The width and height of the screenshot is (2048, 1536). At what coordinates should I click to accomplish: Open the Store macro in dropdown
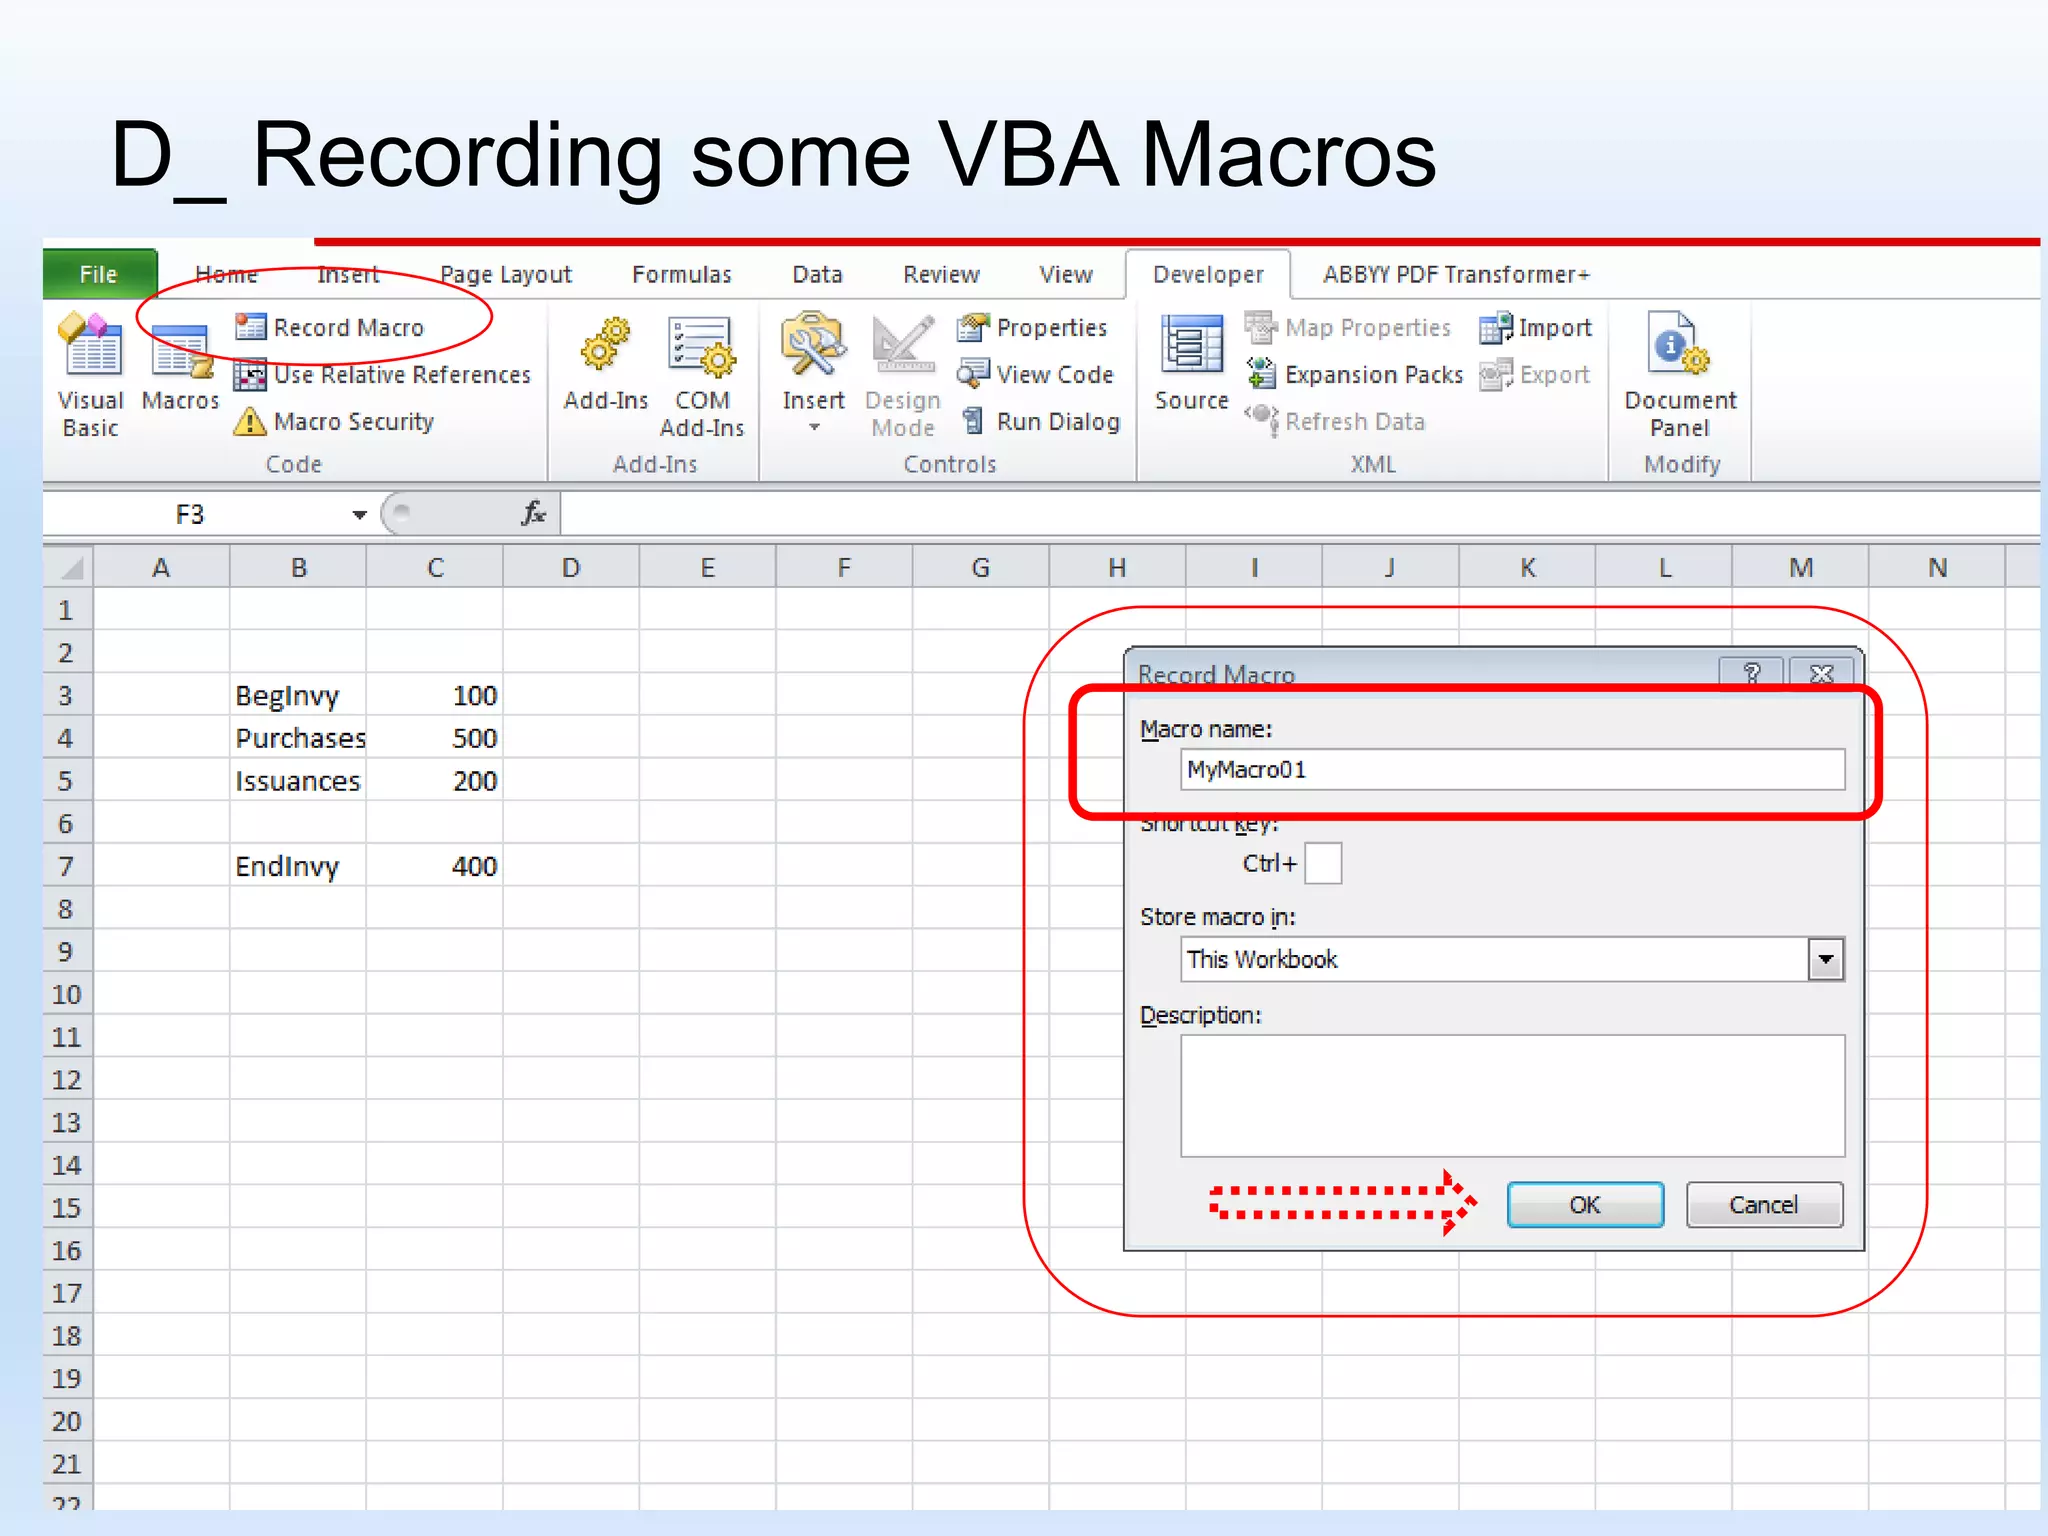click(1825, 960)
